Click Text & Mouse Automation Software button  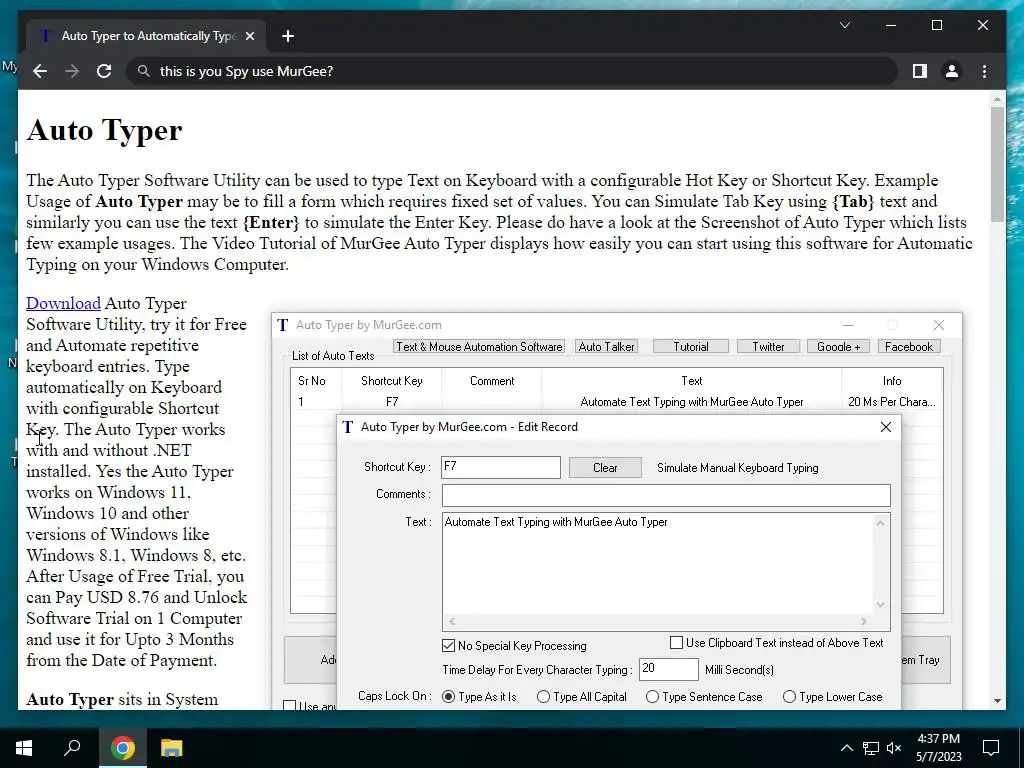(479, 347)
